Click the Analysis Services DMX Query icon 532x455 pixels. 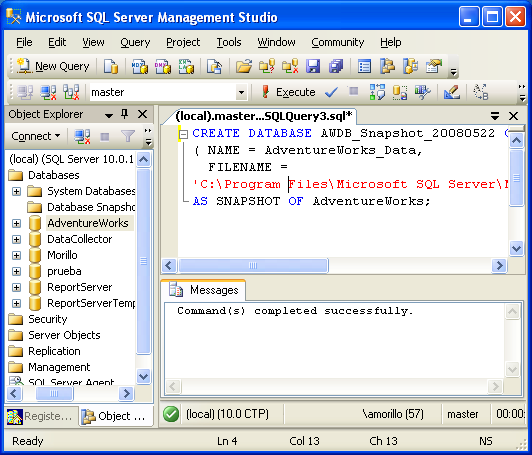point(163,66)
